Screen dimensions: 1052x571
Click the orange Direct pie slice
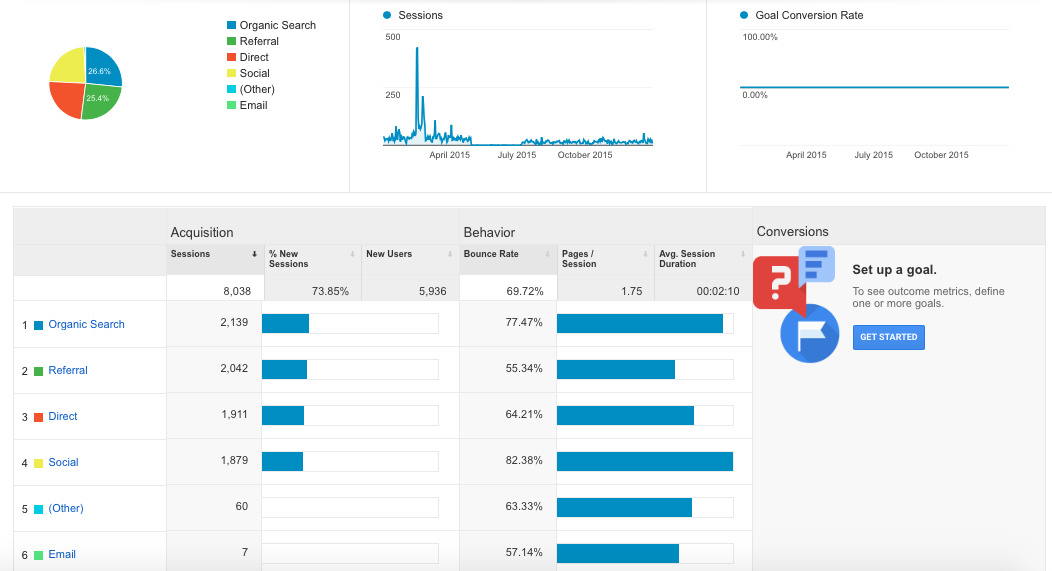[67, 99]
